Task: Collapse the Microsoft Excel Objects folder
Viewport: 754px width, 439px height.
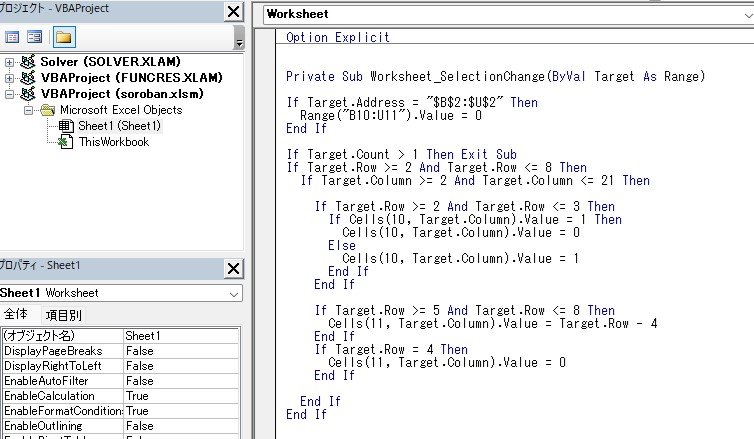Action: [x=28, y=110]
